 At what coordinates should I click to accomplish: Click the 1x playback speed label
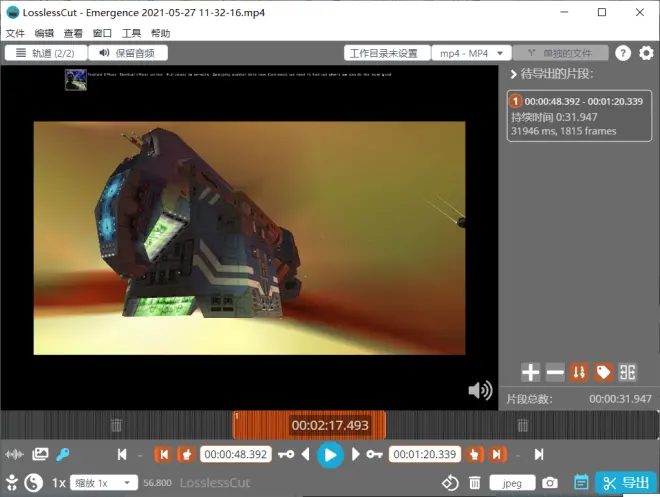[59, 483]
